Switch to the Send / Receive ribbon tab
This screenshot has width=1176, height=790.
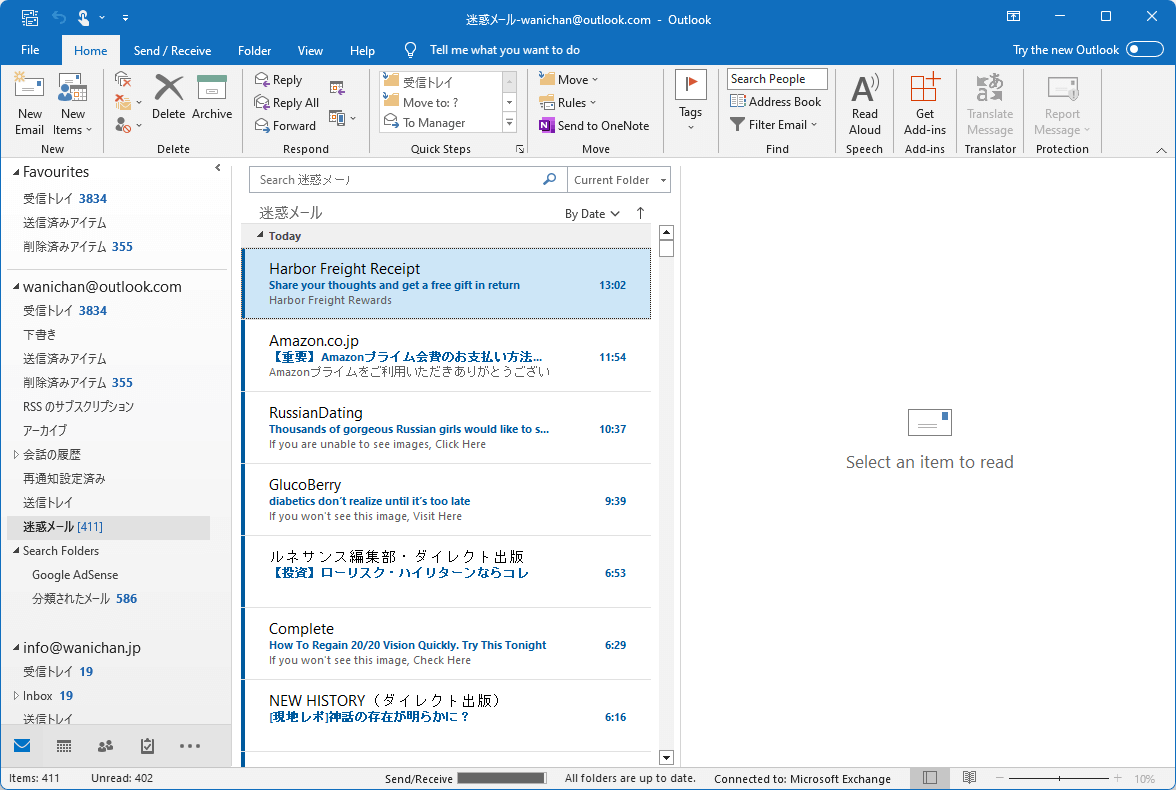(x=172, y=50)
